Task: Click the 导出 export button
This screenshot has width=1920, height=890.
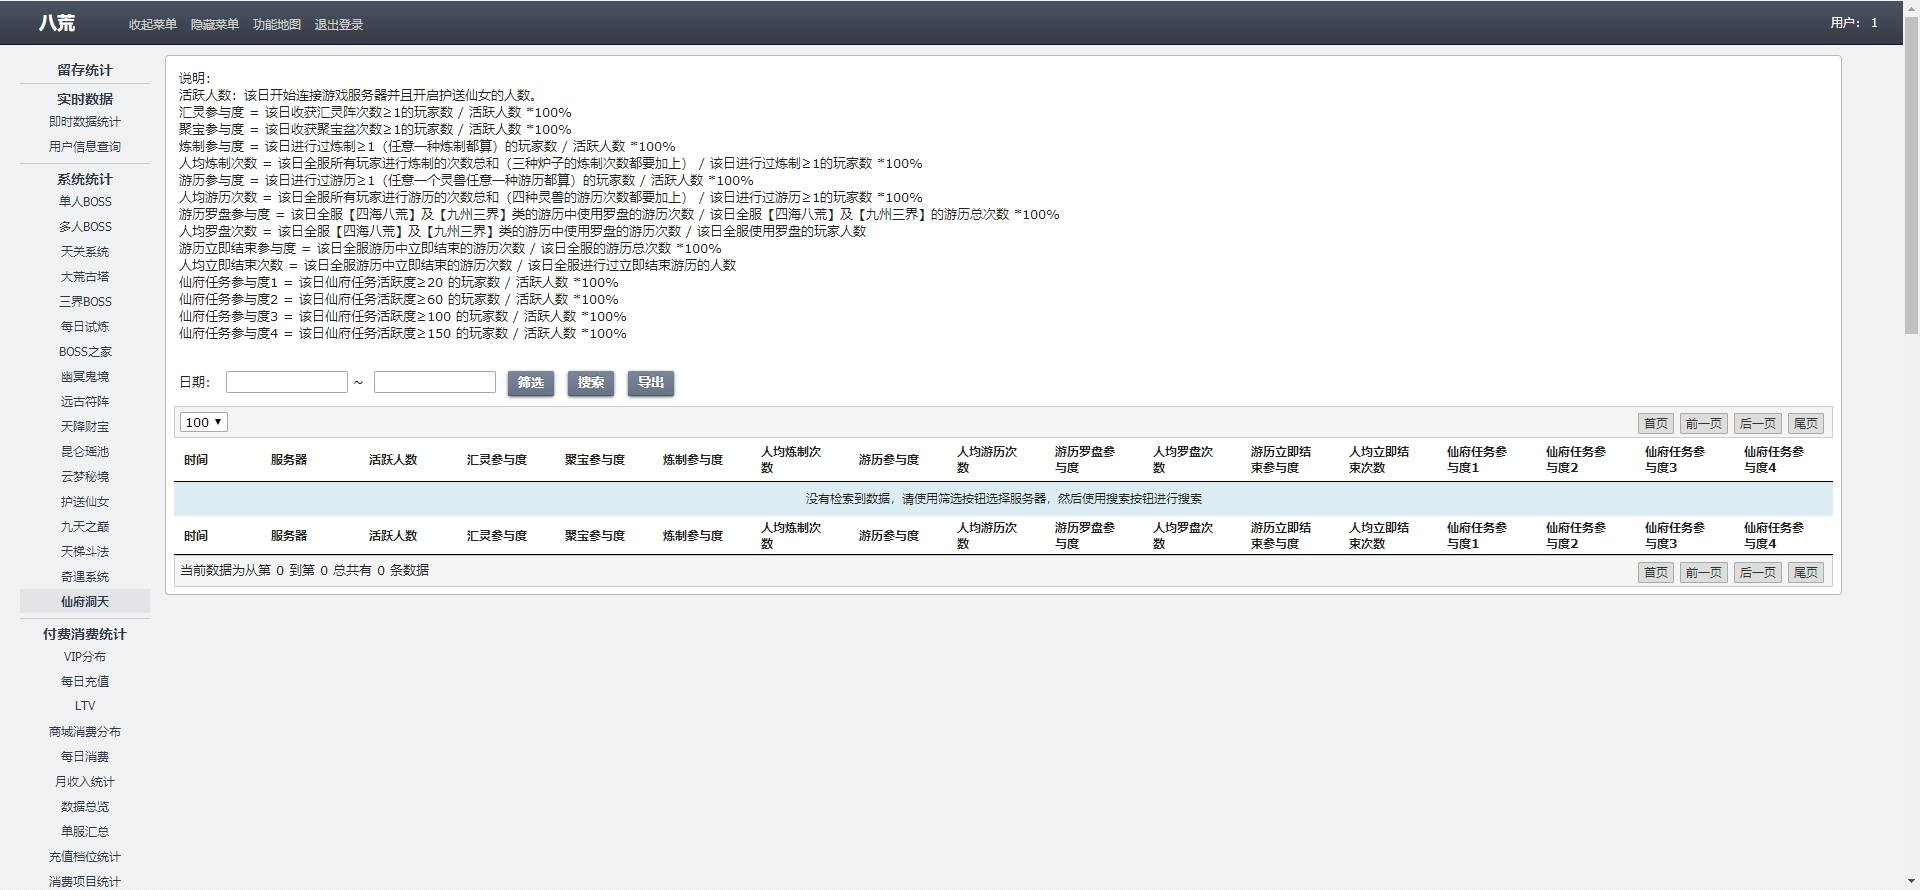Action: pyautogui.click(x=651, y=383)
